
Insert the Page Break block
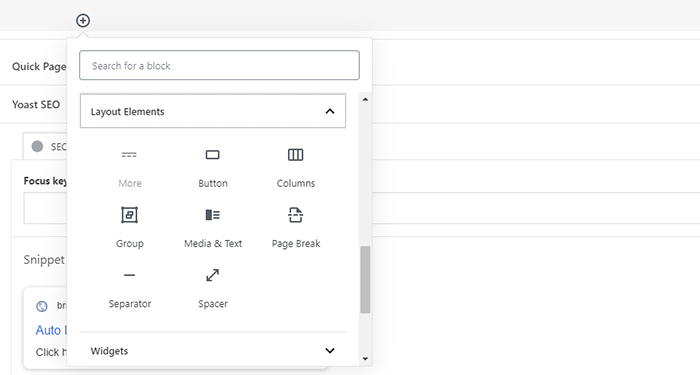[x=296, y=228]
